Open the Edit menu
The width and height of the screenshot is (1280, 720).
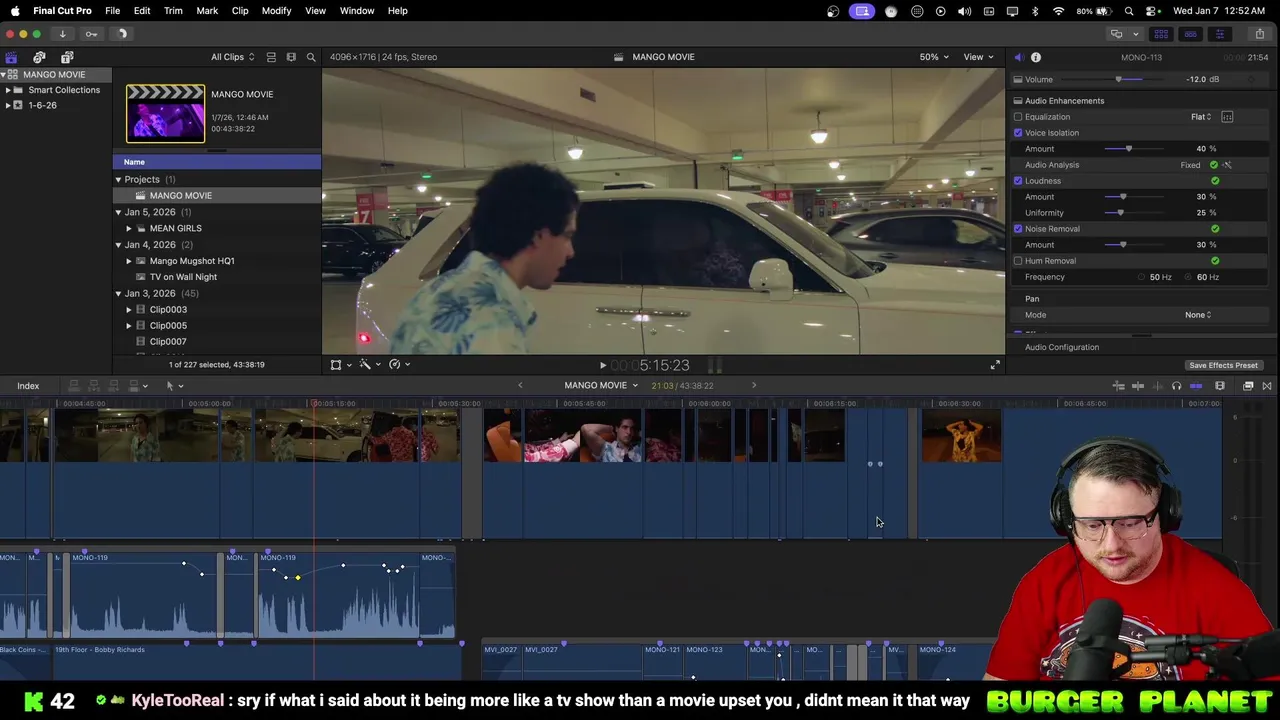point(142,11)
